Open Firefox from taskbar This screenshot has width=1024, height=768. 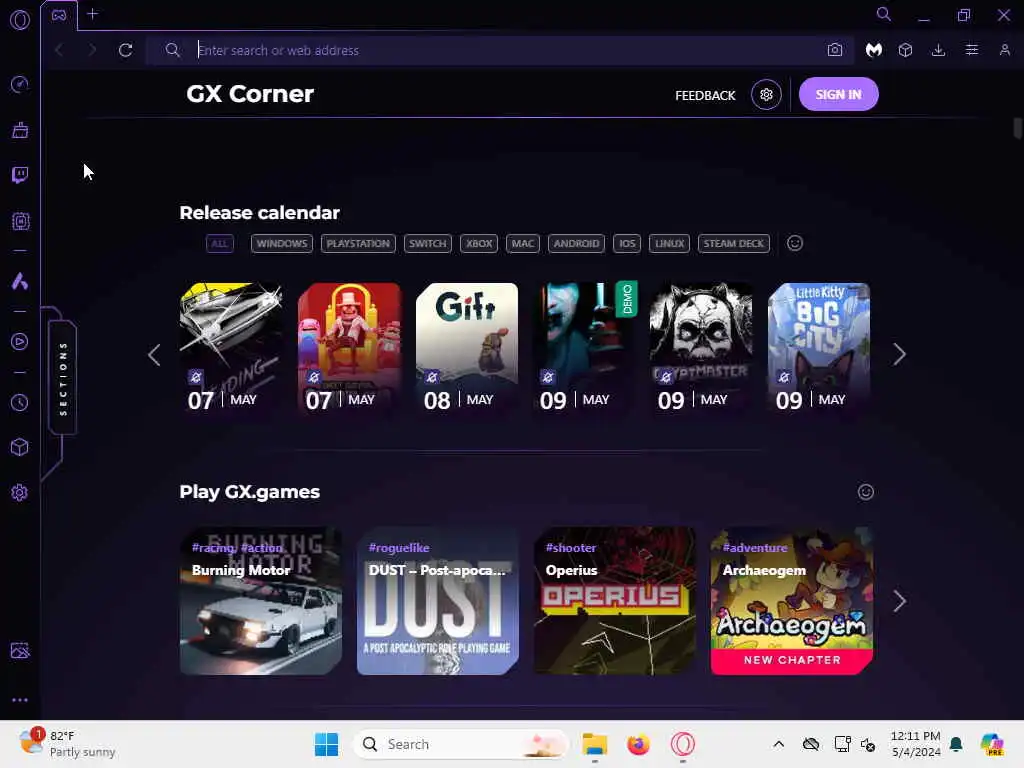[x=638, y=744]
